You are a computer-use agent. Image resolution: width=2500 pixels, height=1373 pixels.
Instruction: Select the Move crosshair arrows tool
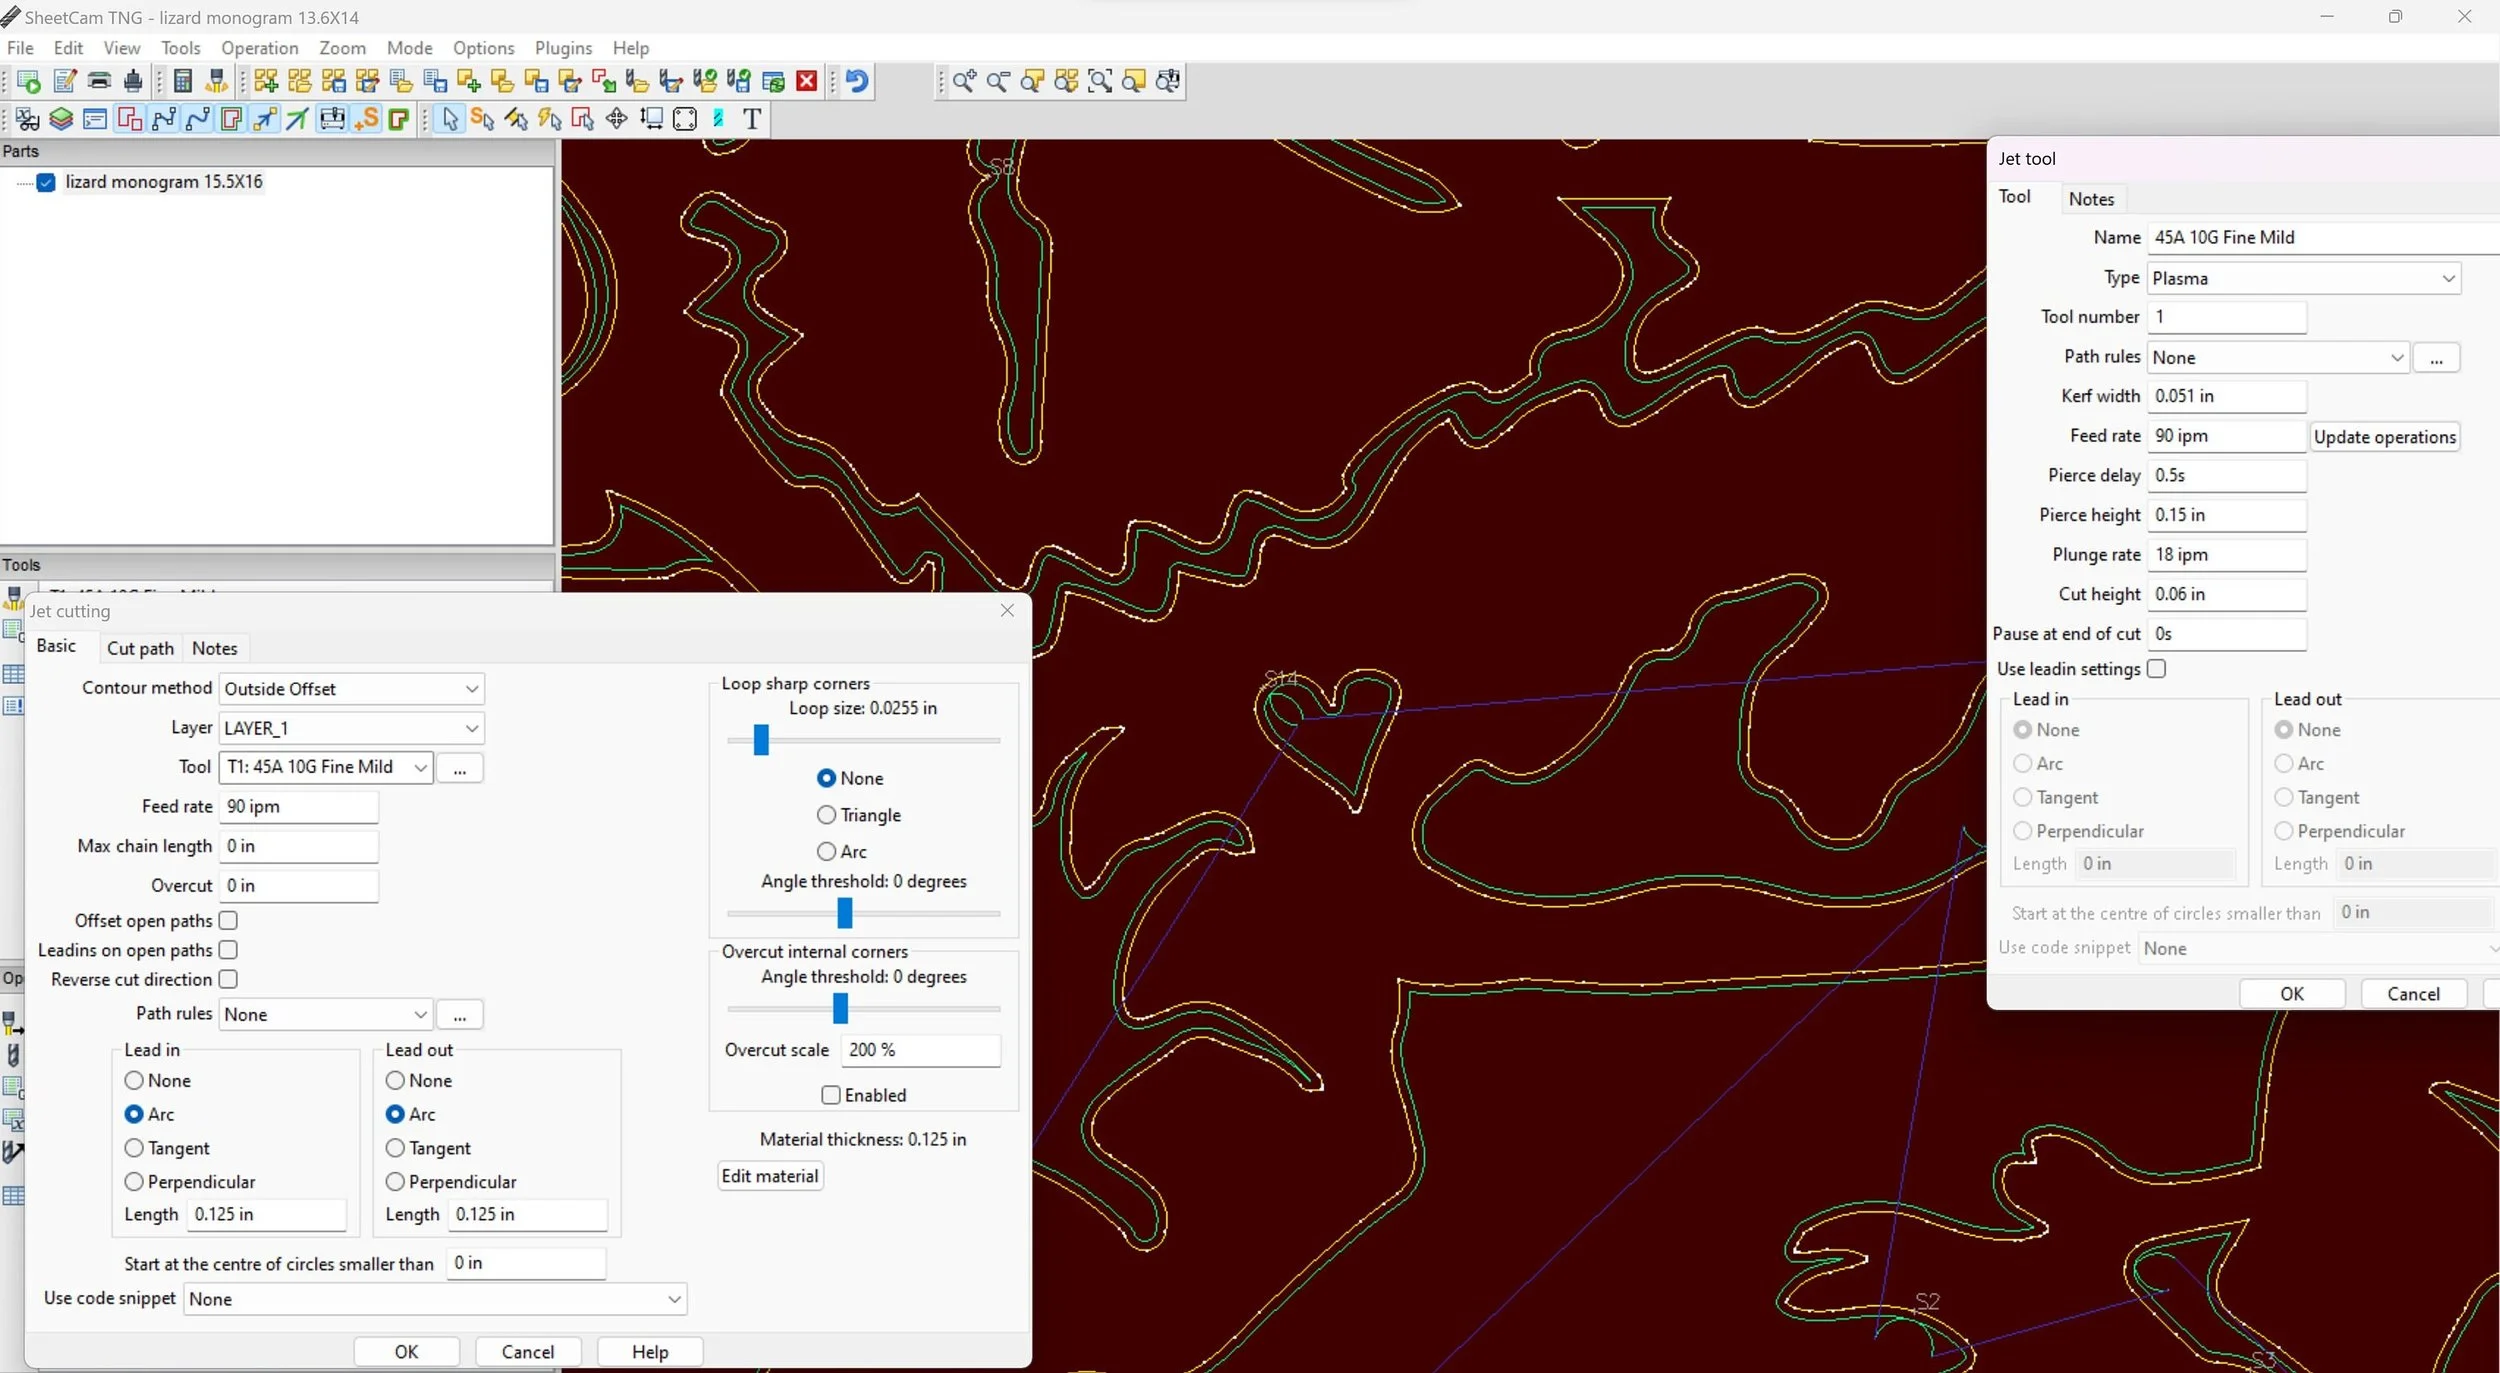tap(617, 119)
